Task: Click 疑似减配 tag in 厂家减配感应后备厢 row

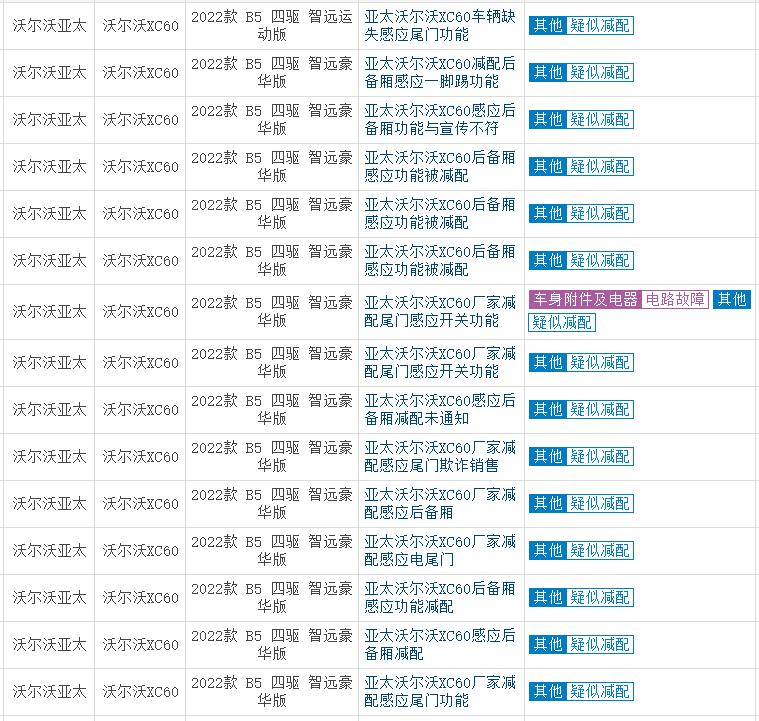Action: (600, 504)
